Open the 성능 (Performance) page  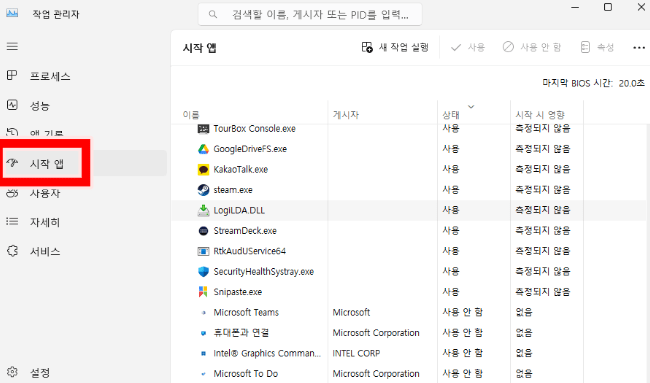click(40, 105)
